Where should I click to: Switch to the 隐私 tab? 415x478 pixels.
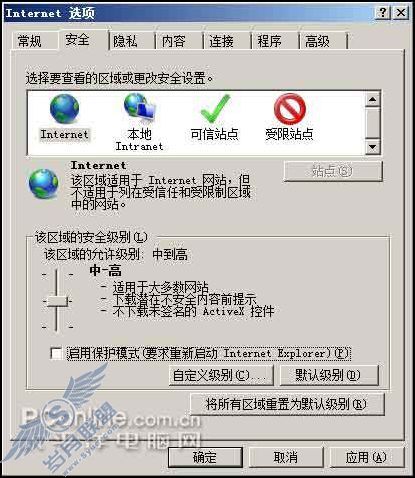click(125, 41)
